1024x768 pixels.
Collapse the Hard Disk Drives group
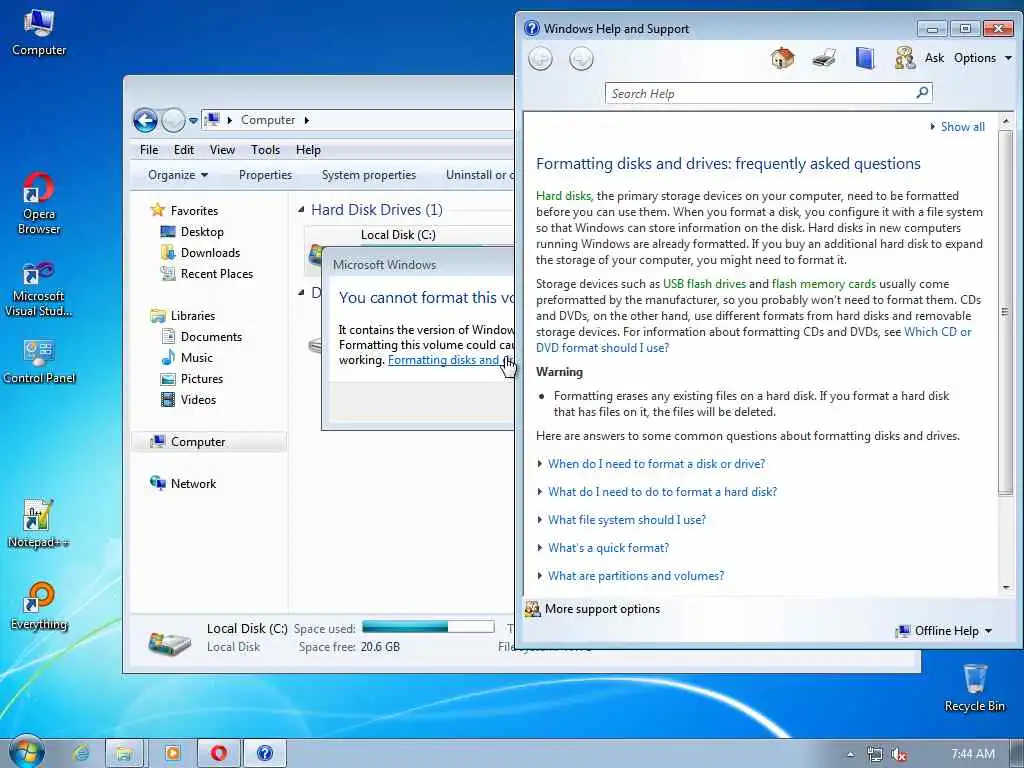point(301,210)
